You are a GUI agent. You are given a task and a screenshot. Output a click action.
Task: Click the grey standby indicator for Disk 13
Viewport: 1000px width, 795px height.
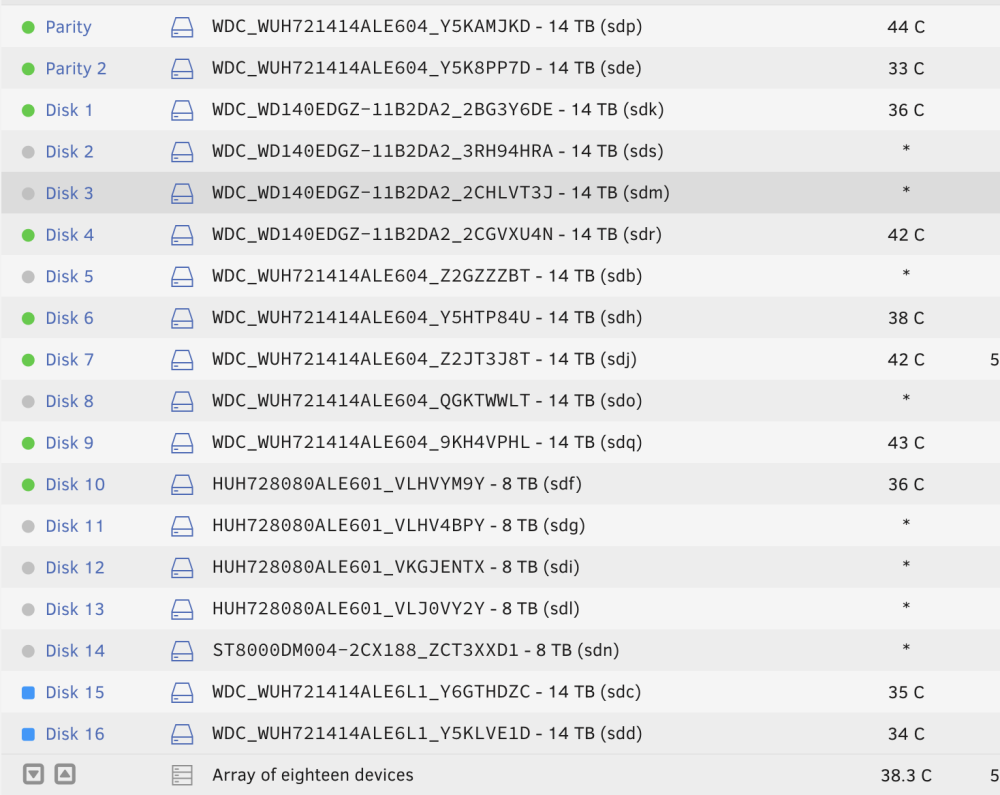pyautogui.click(x=28, y=609)
